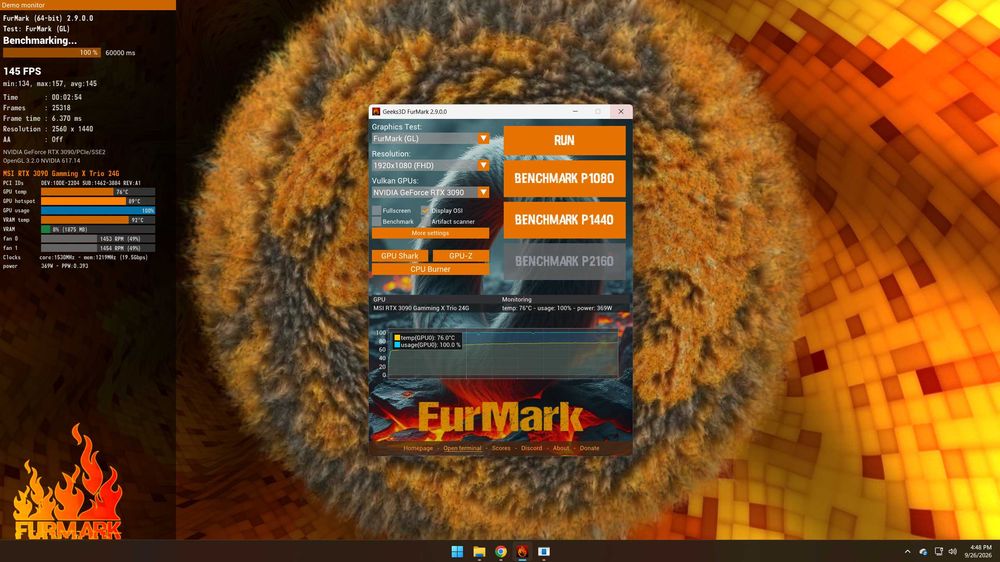
Task: Click the Time 00:02:54 row
Action: coord(43,98)
